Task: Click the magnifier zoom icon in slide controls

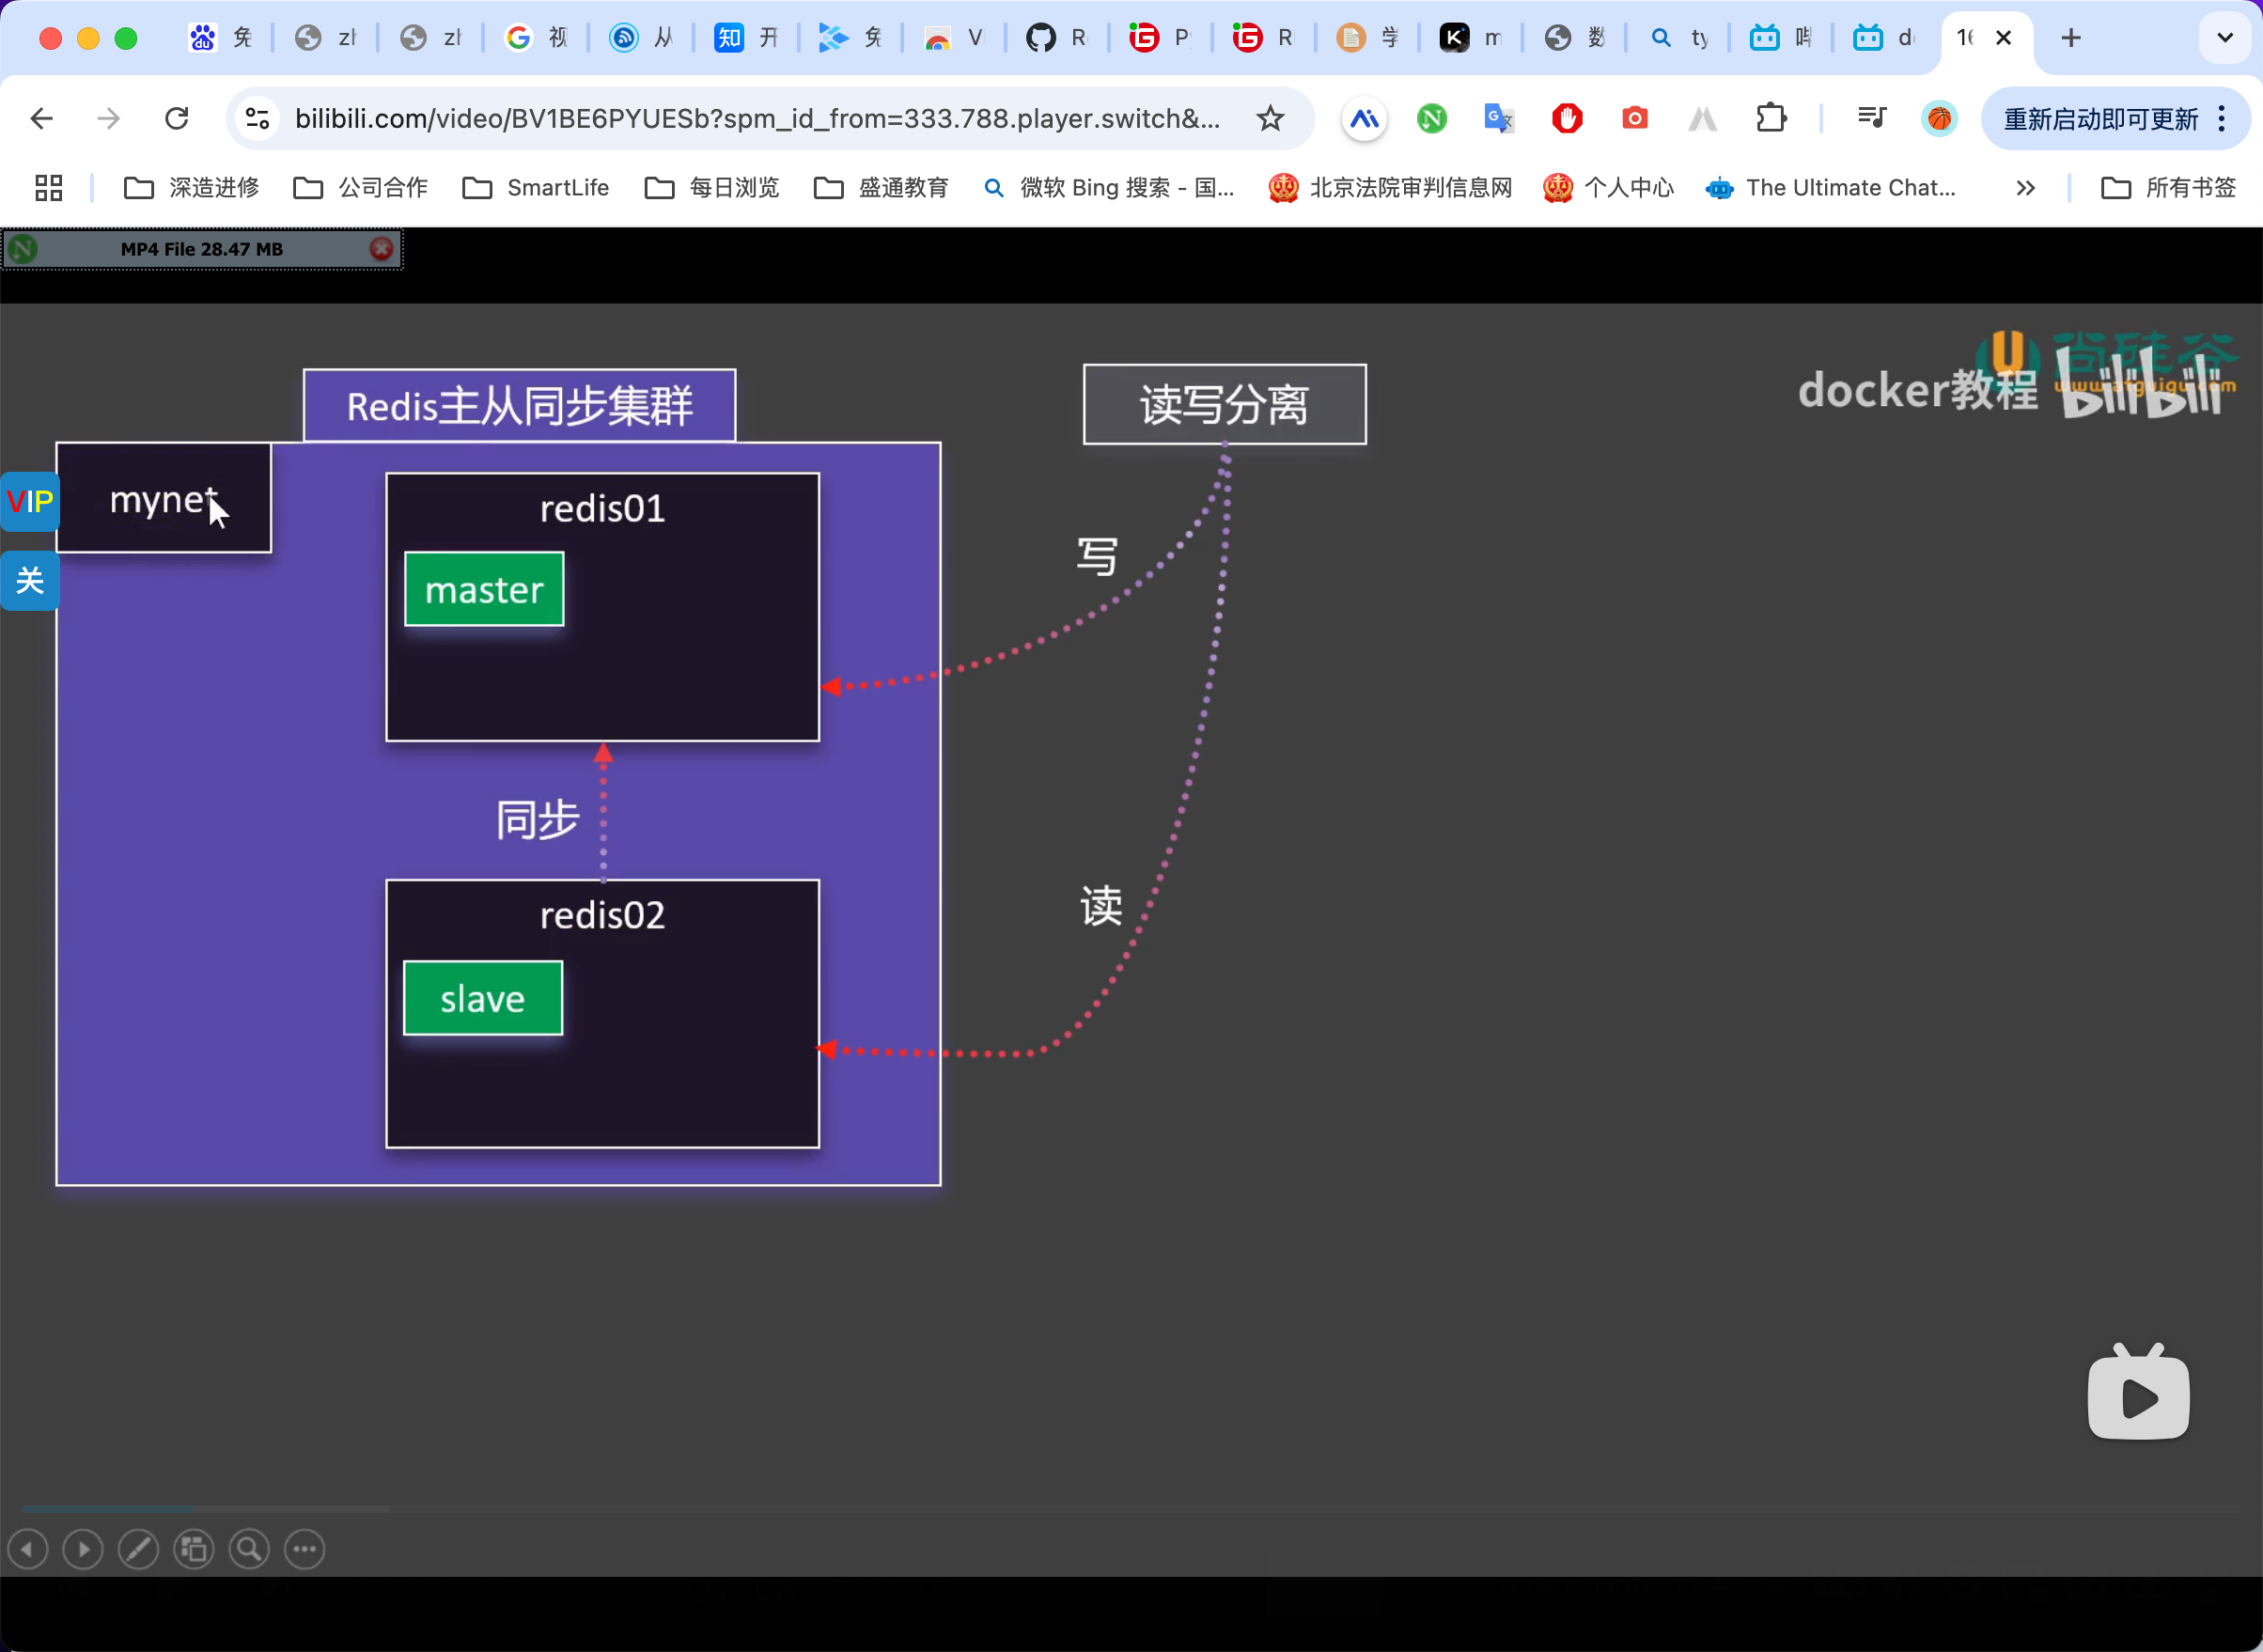Action: pyautogui.click(x=249, y=1550)
